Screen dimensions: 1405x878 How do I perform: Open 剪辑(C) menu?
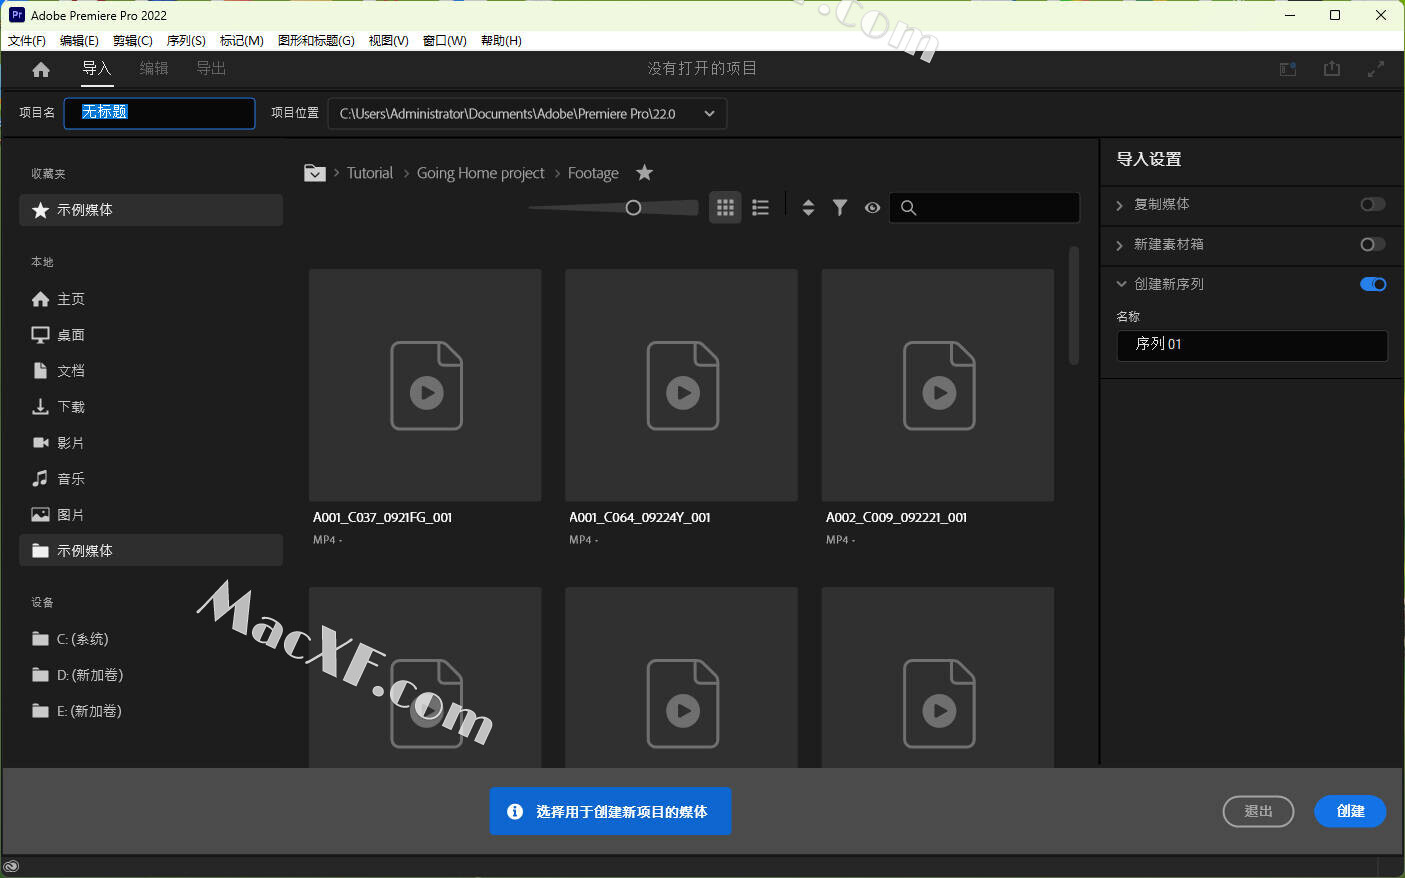click(x=133, y=41)
